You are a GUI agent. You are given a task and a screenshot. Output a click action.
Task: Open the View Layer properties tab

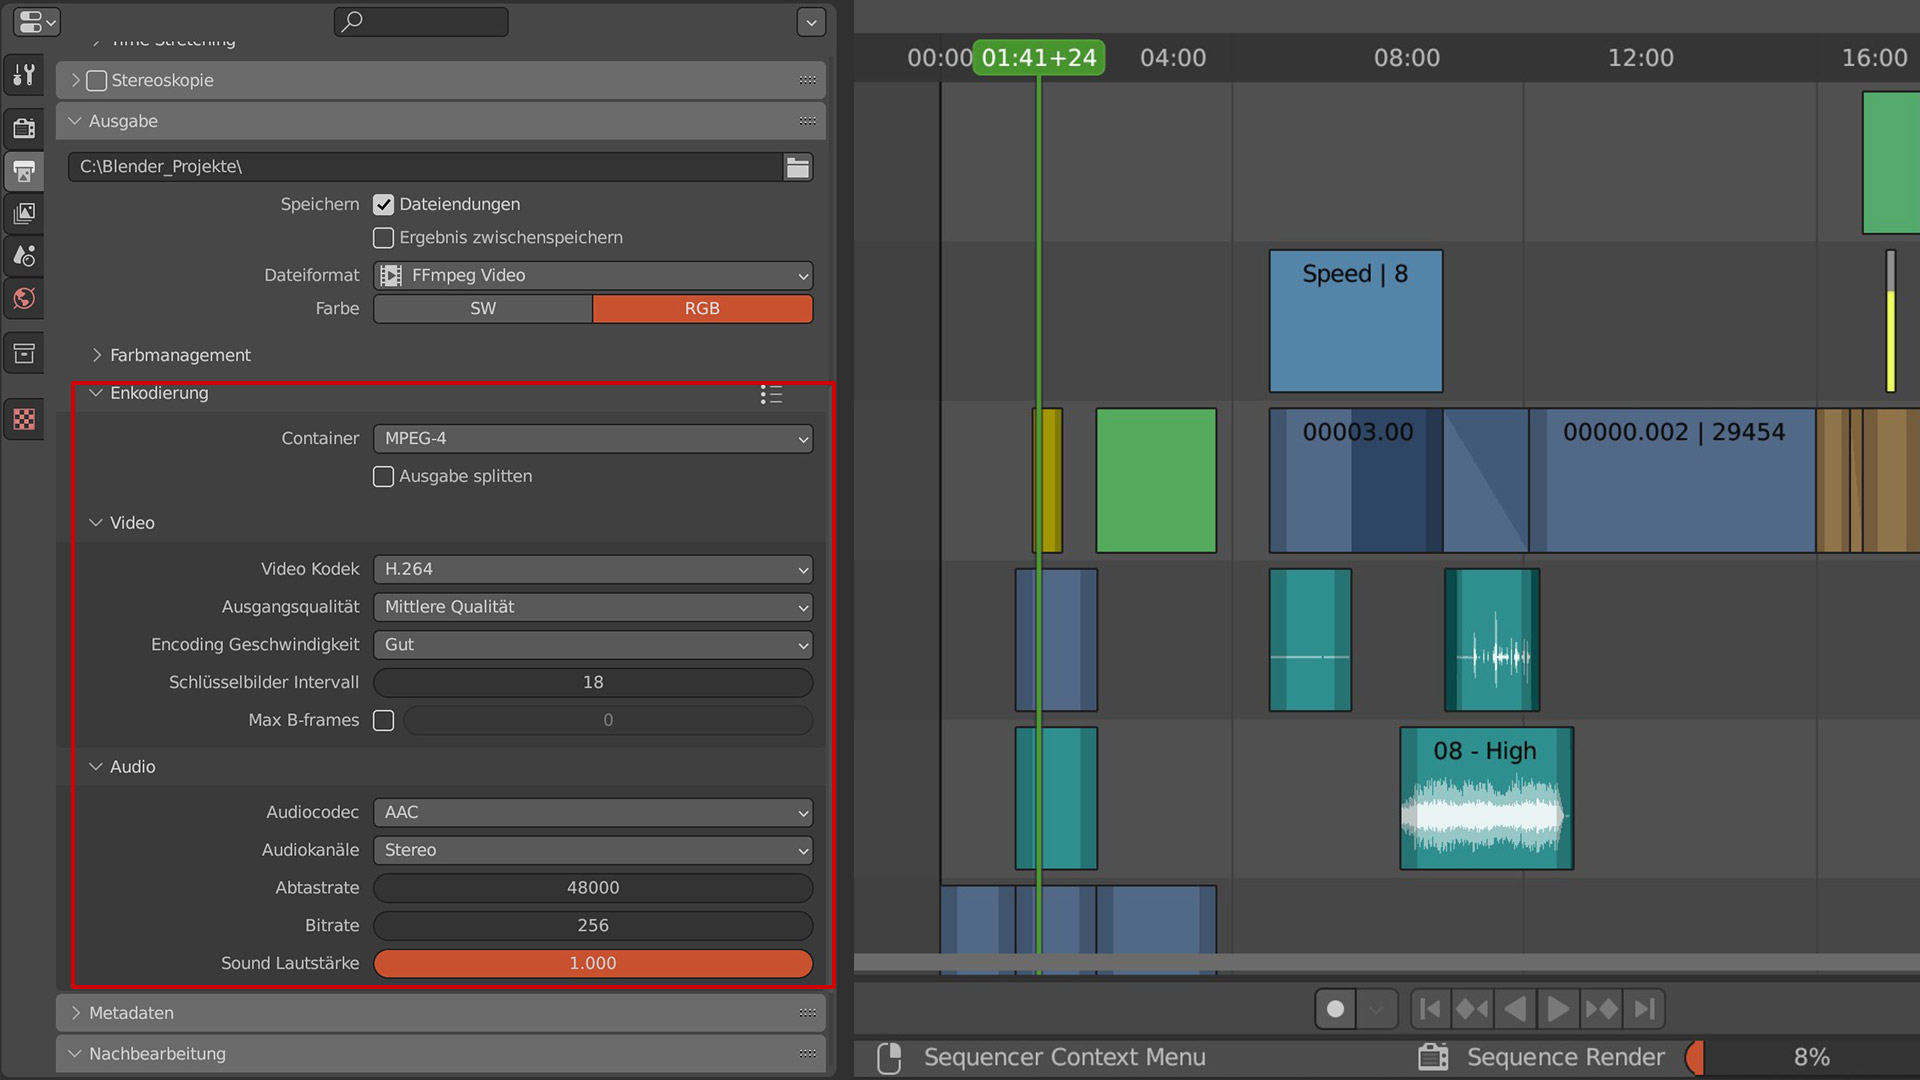[24, 213]
